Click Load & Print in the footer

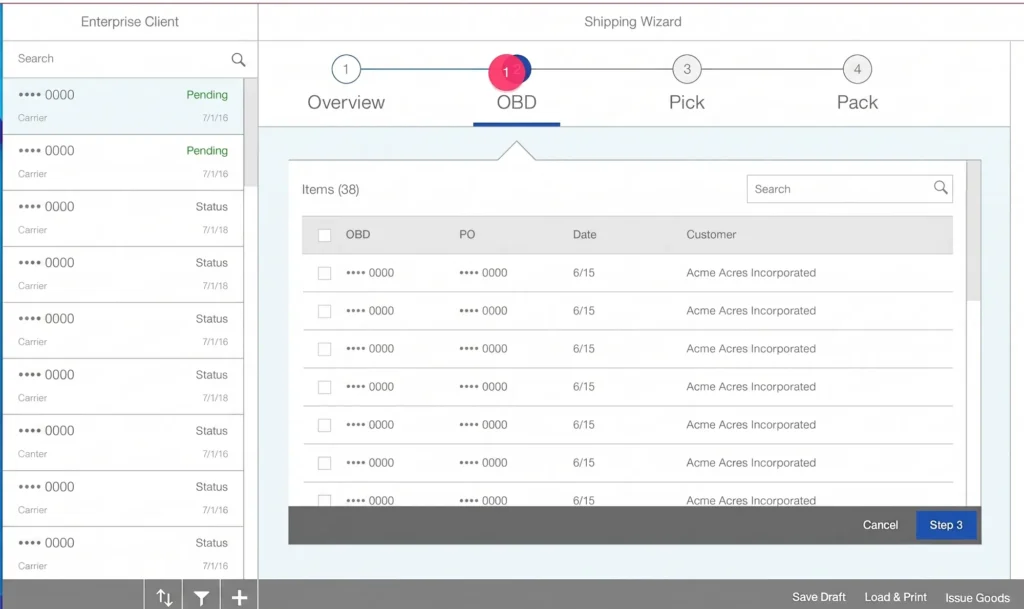pyautogui.click(x=895, y=597)
